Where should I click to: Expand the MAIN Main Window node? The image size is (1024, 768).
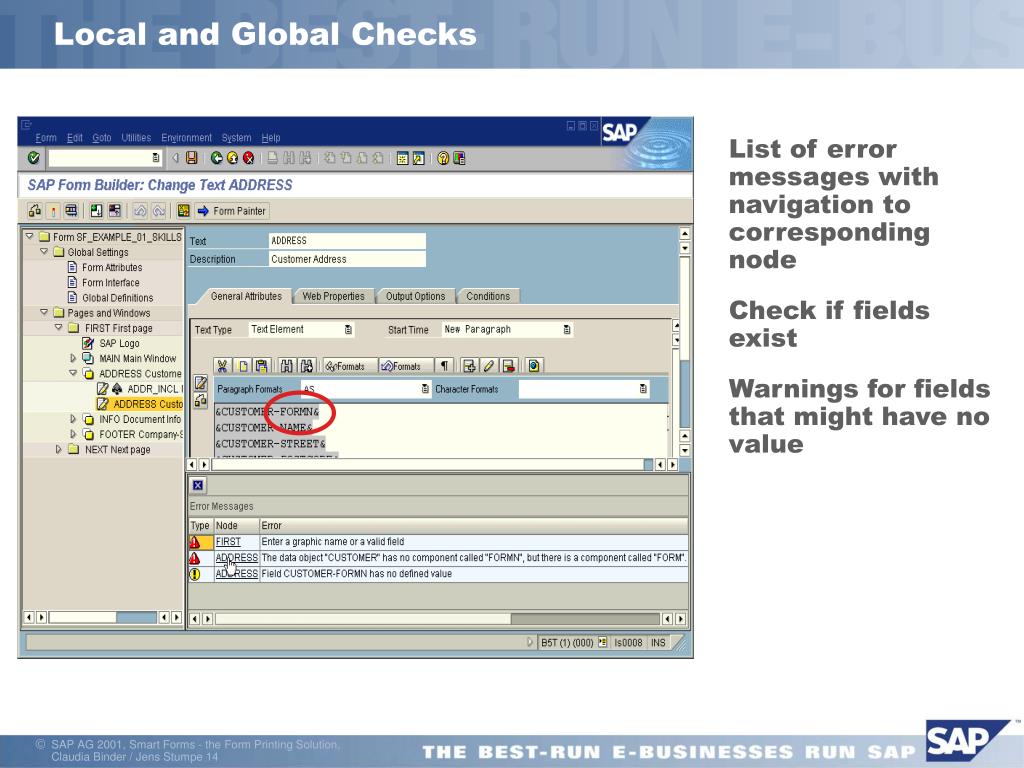(72, 358)
